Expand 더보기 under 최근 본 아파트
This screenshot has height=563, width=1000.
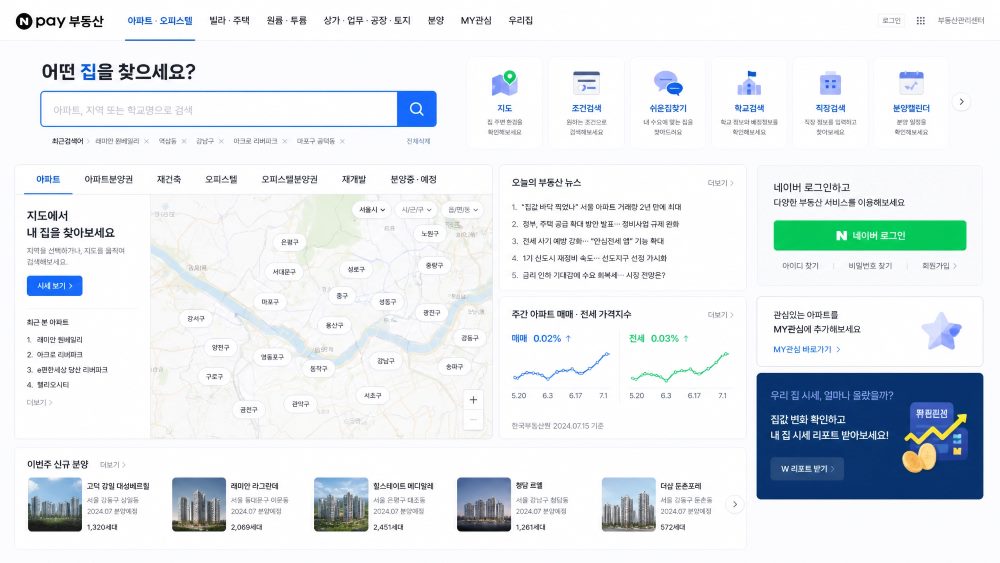(40, 402)
